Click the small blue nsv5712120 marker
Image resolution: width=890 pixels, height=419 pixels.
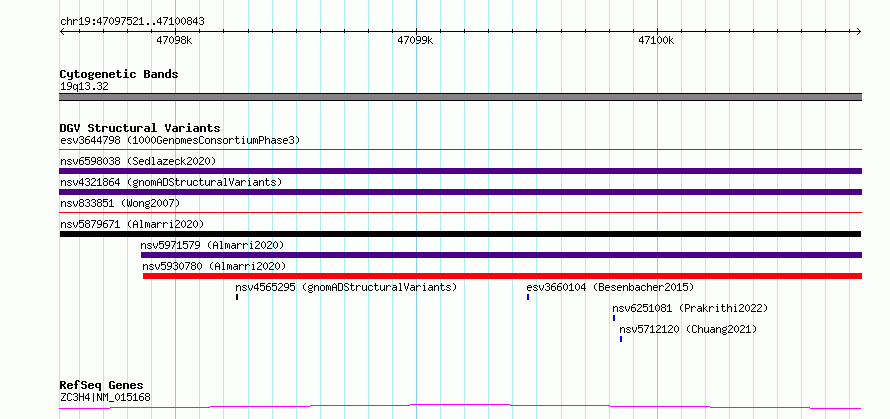click(621, 339)
